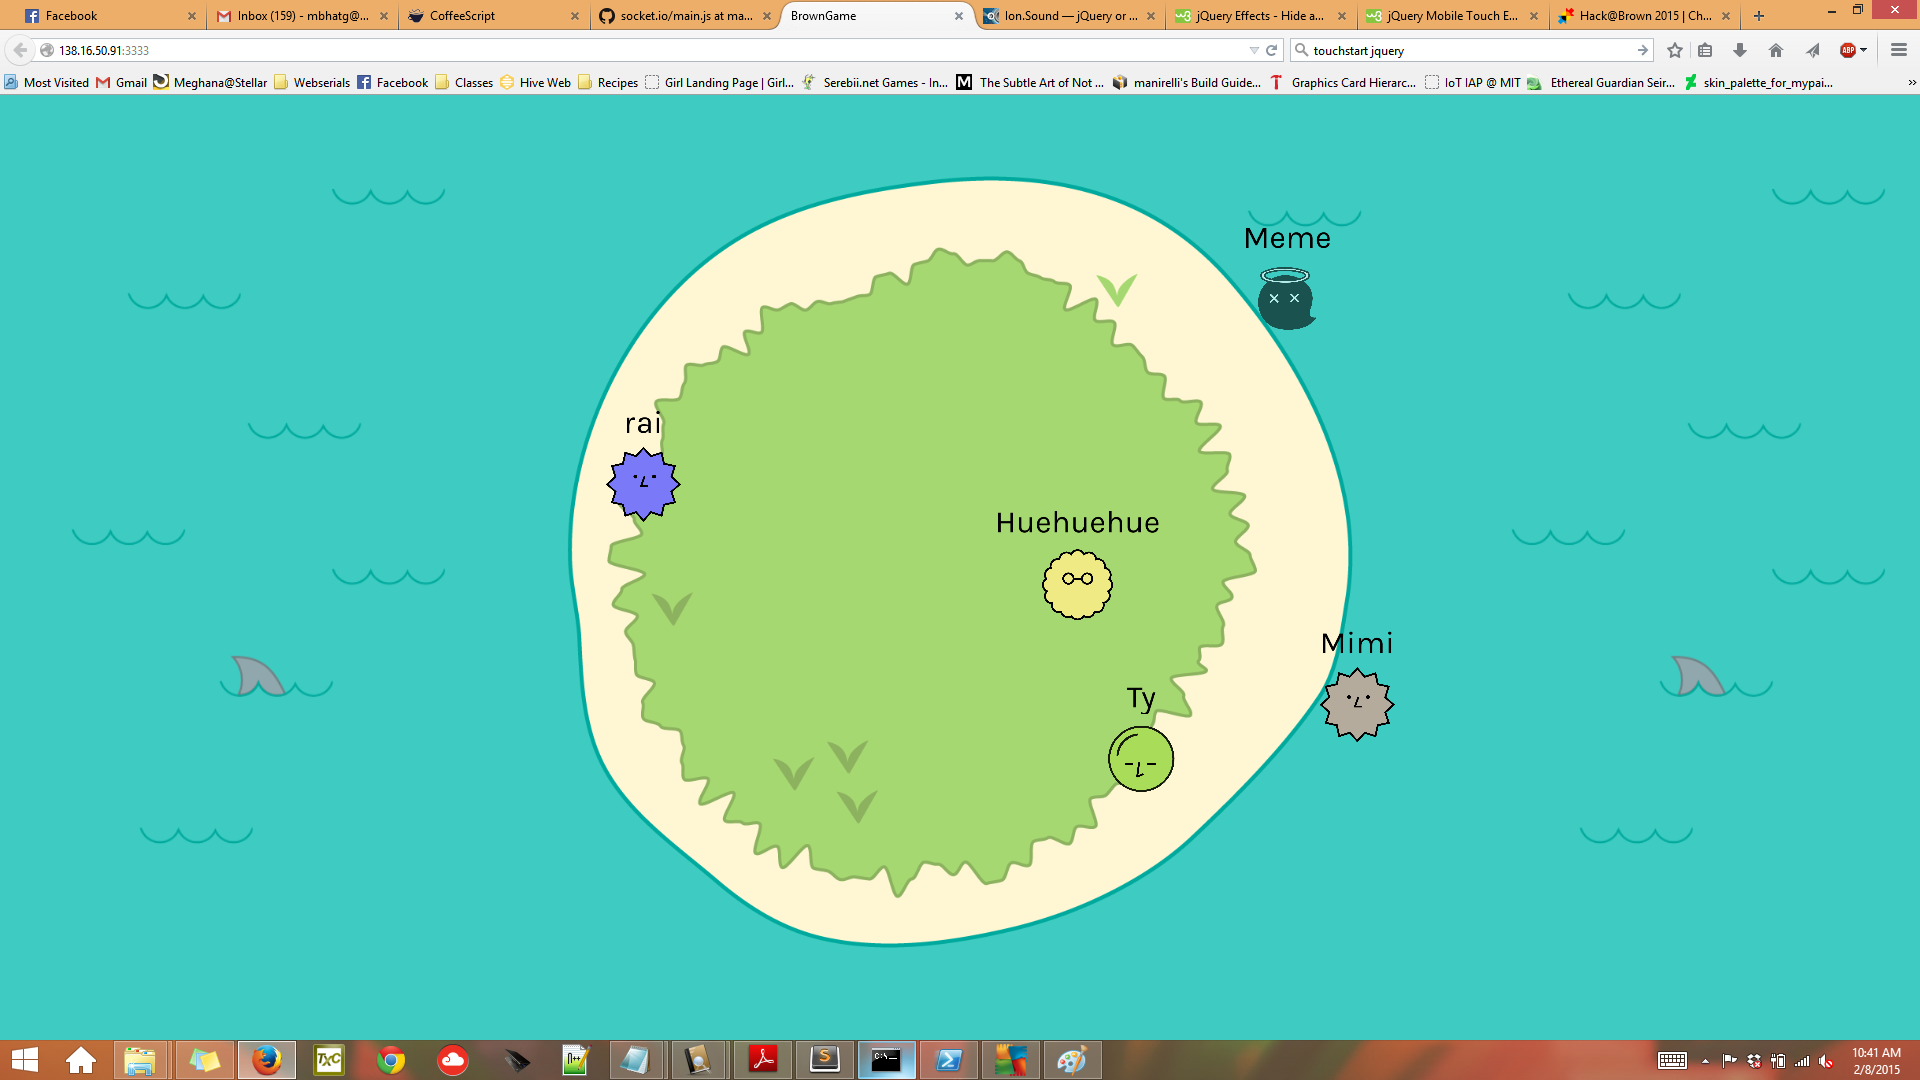Click the gray spiky Mimi character
The image size is (1920, 1080).
(1357, 704)
